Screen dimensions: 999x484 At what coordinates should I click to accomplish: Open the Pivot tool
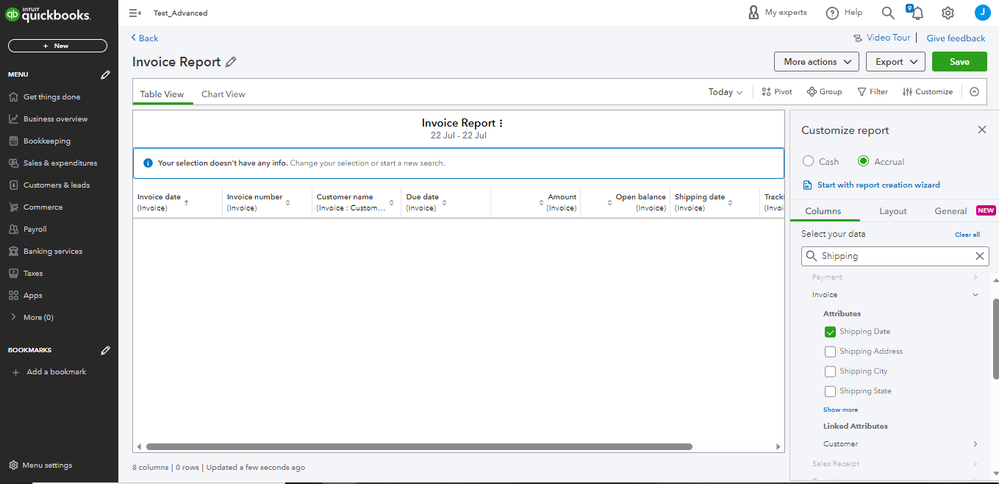777,92
